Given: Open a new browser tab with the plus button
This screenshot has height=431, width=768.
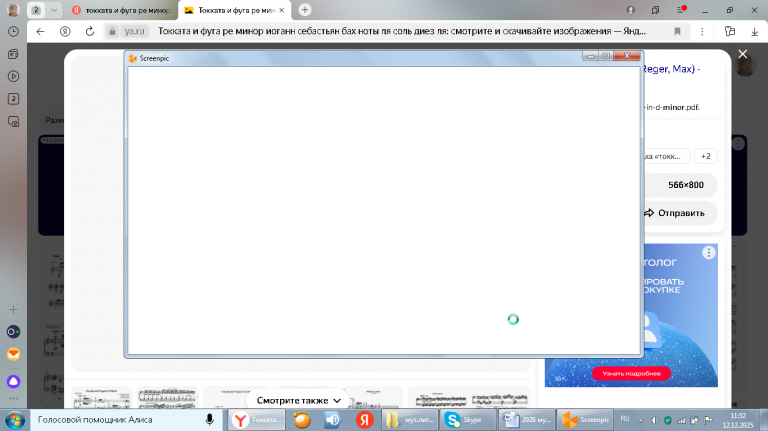Looking at the screenshot, I should click(305, 10).
